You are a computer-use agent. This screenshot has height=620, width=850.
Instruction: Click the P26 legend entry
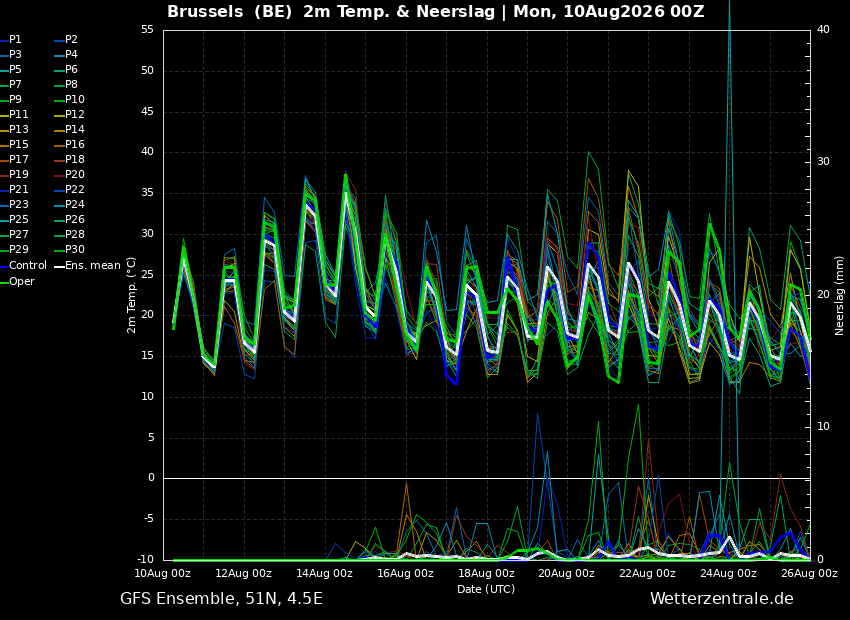70,219
